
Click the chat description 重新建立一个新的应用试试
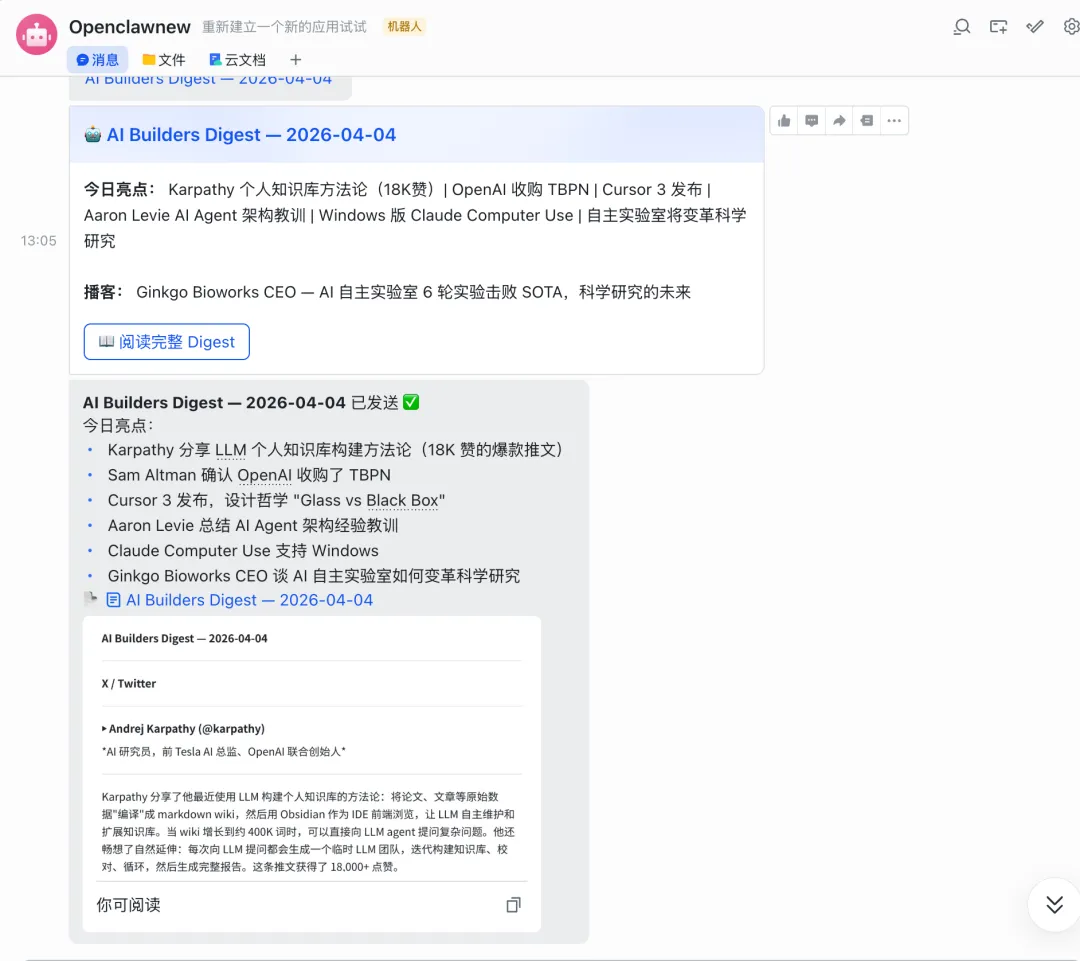click(284, 27)
